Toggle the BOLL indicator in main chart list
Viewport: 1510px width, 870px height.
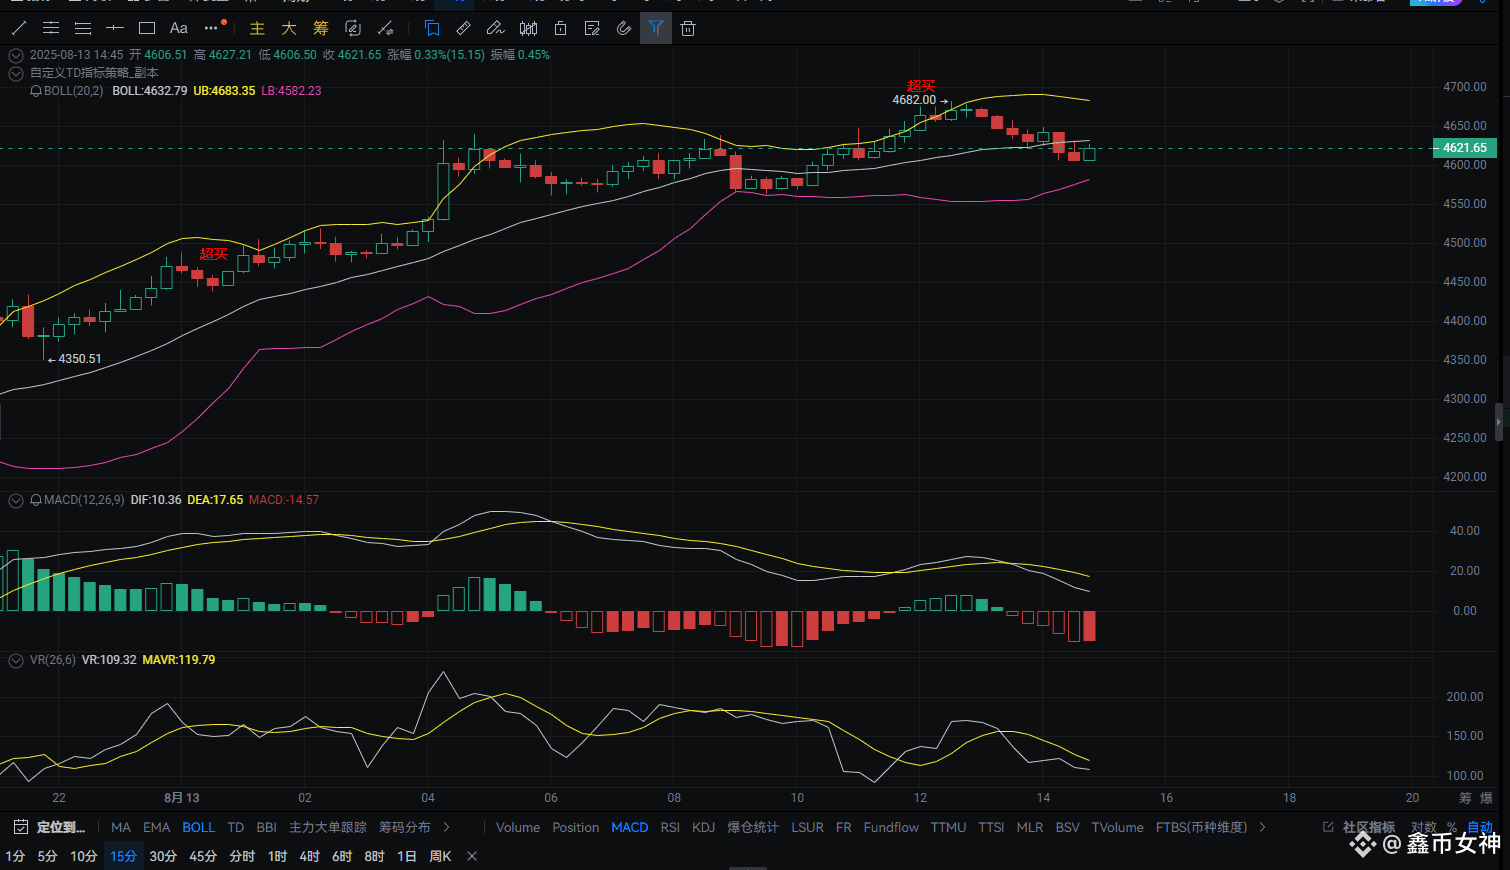point(198,827)
